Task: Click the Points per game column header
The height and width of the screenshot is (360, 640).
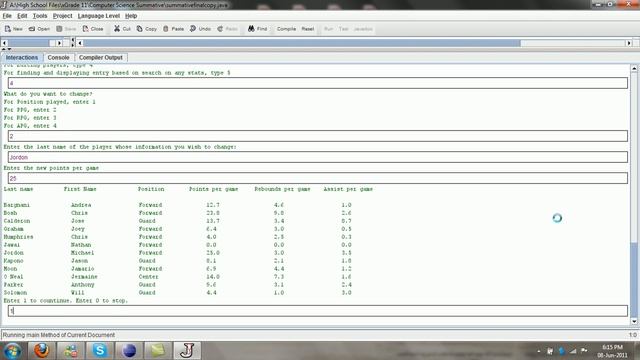Action: (x=213, y=189)
